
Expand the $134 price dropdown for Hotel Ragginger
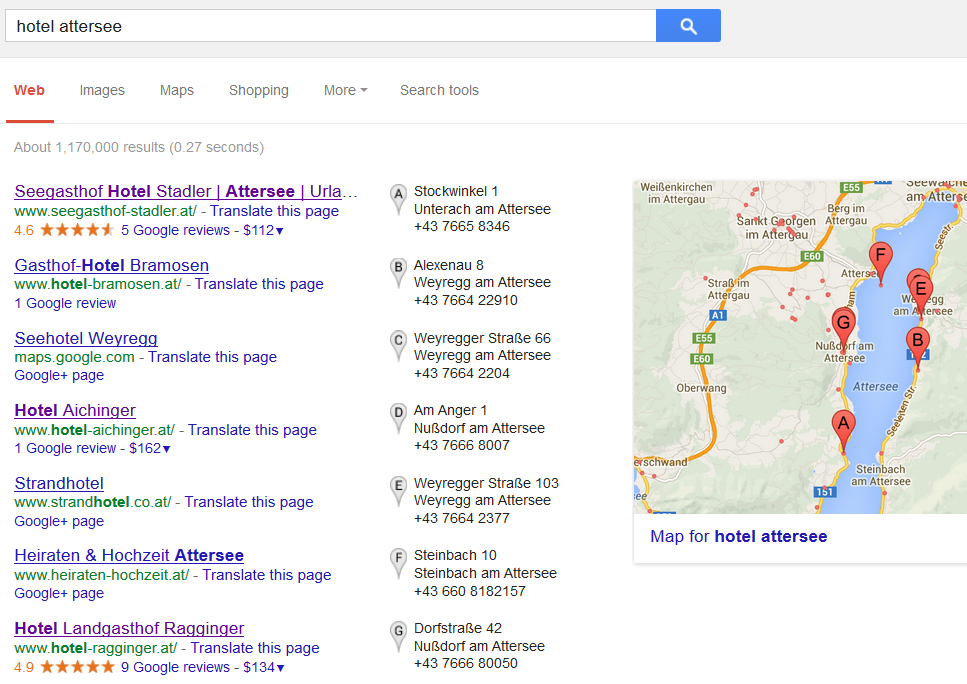click(264, 667)
